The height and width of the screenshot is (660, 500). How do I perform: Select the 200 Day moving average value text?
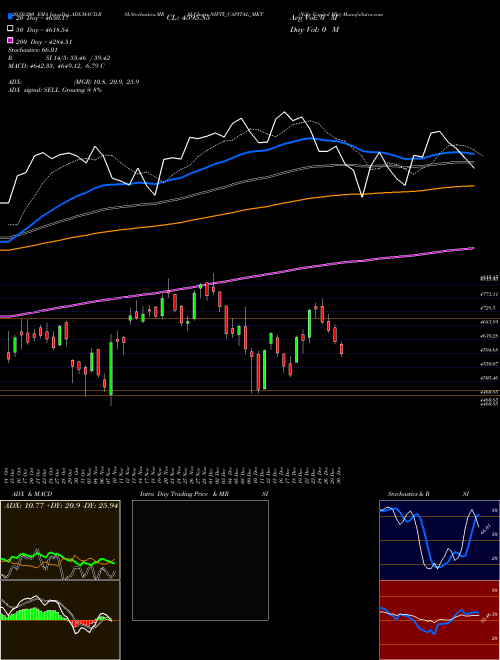pyautogui.click(x=44, y=42)
